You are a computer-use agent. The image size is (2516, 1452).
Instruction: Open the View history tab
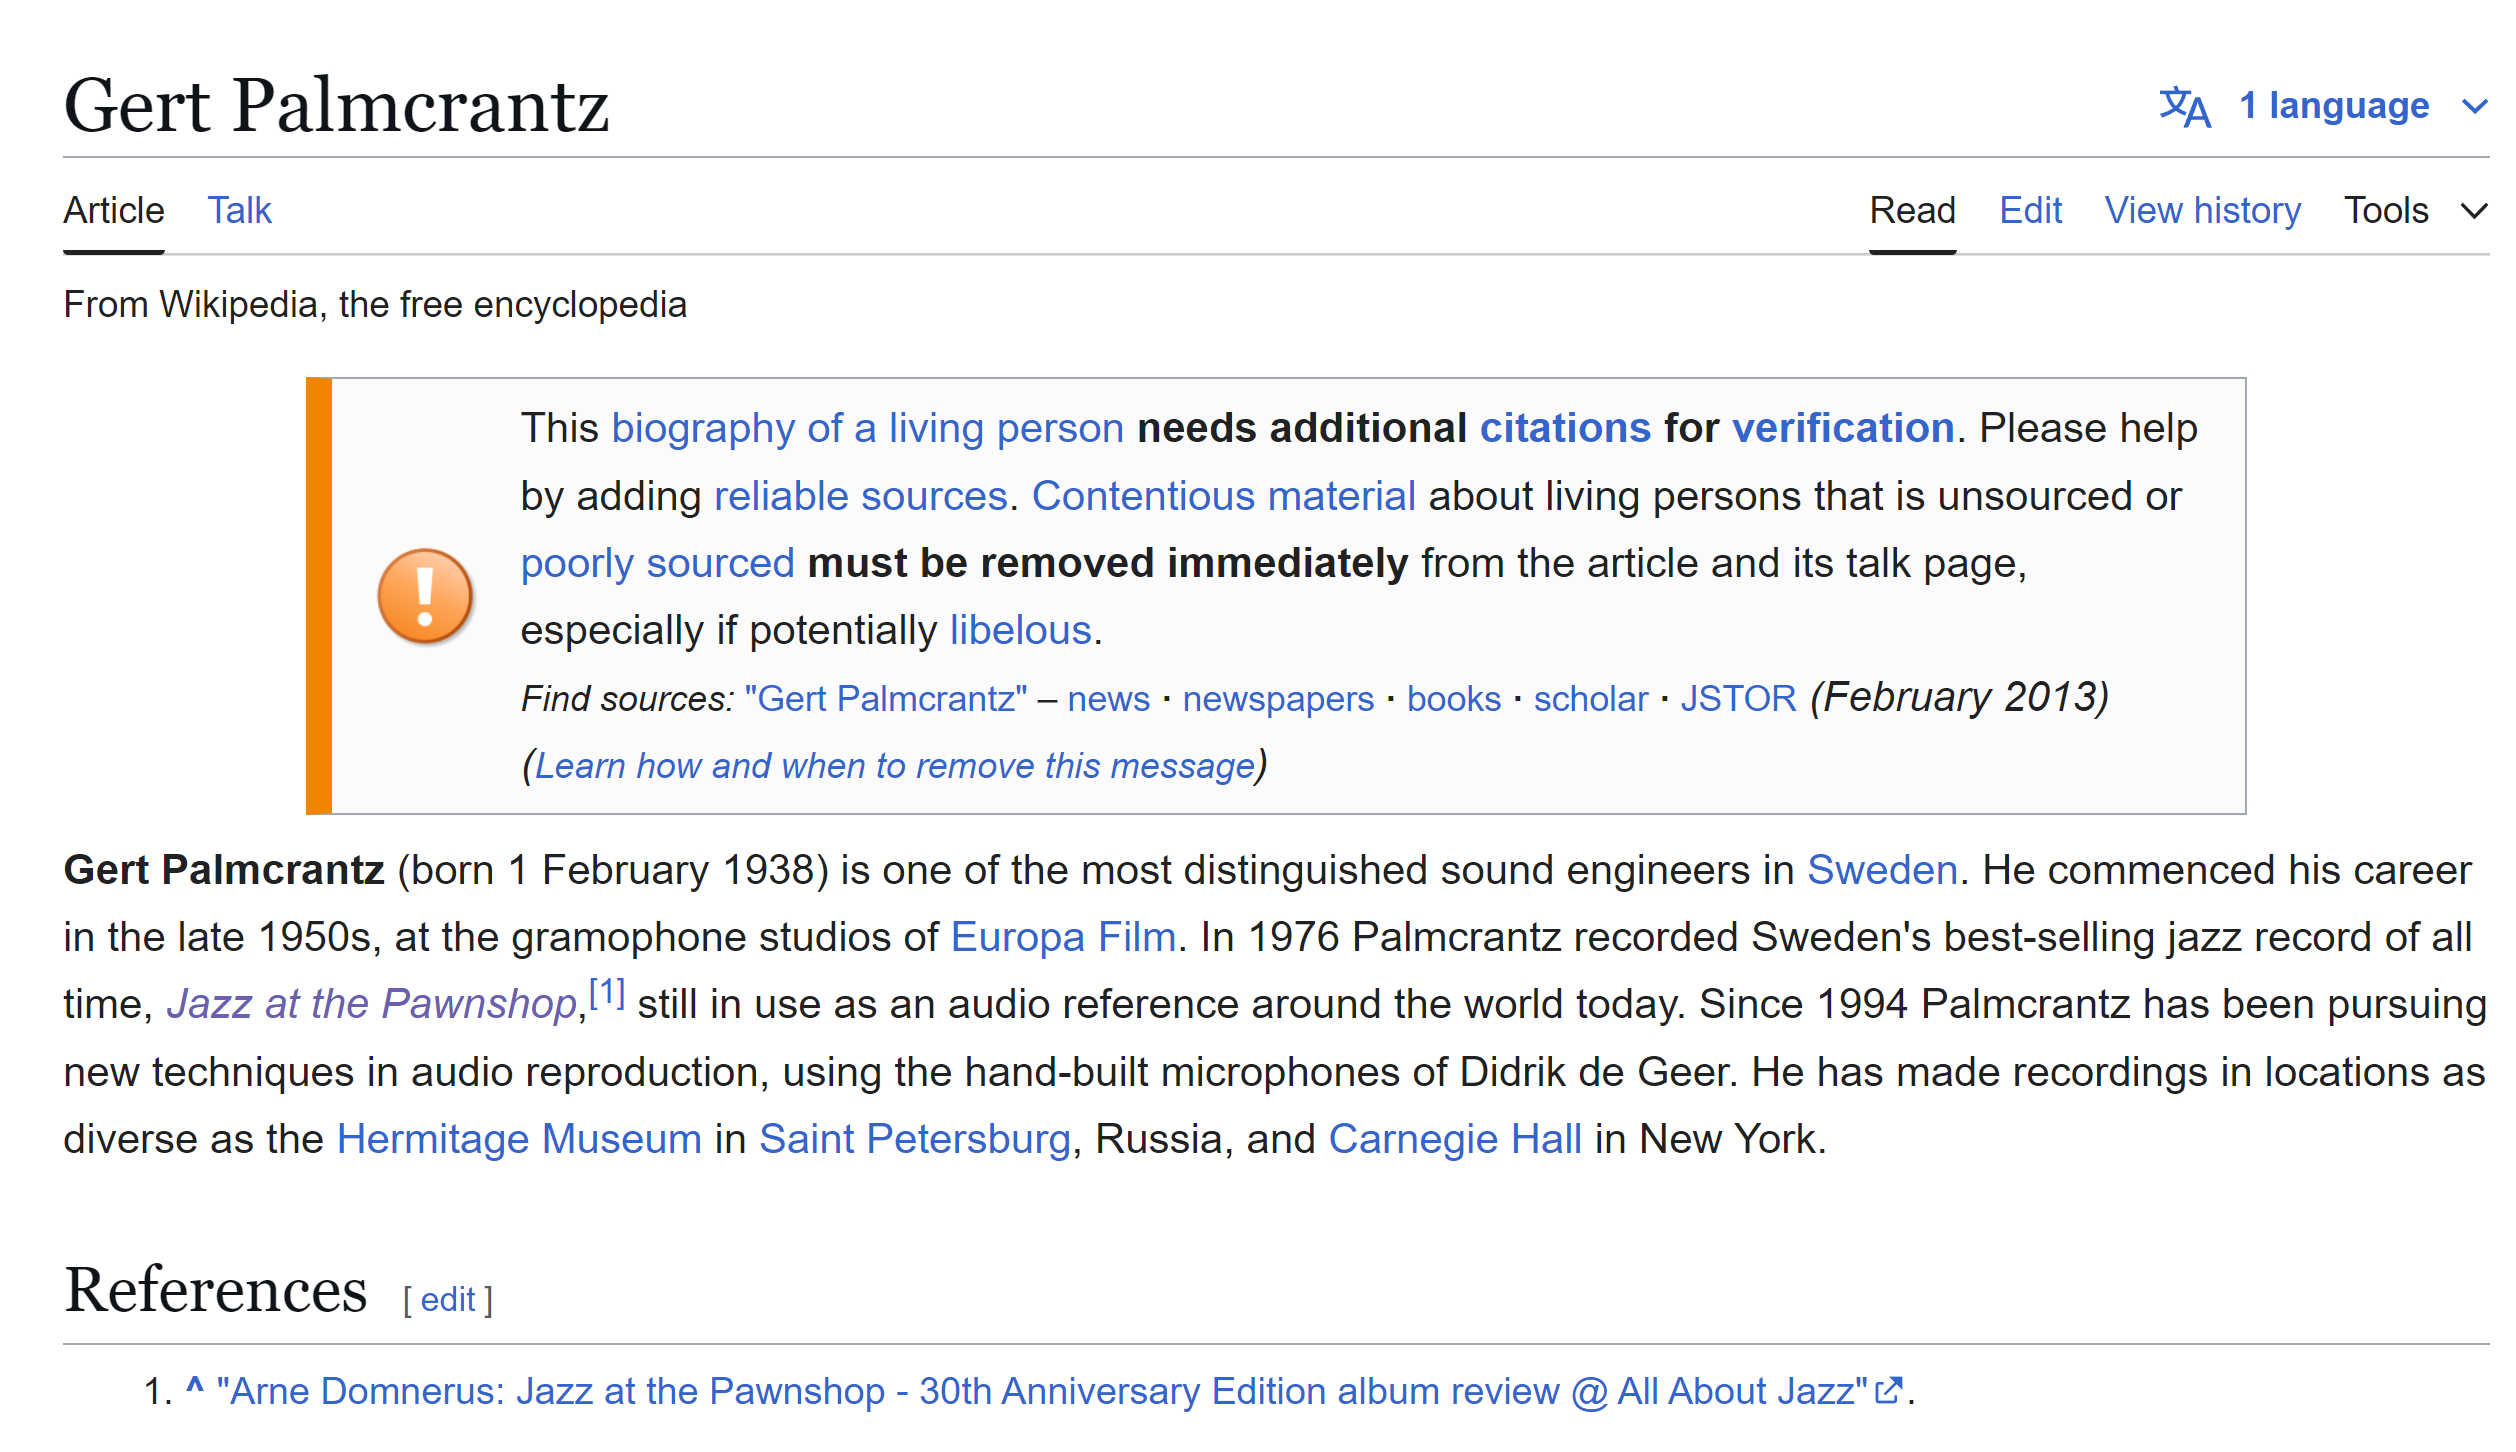click(x=2202, y=211)
